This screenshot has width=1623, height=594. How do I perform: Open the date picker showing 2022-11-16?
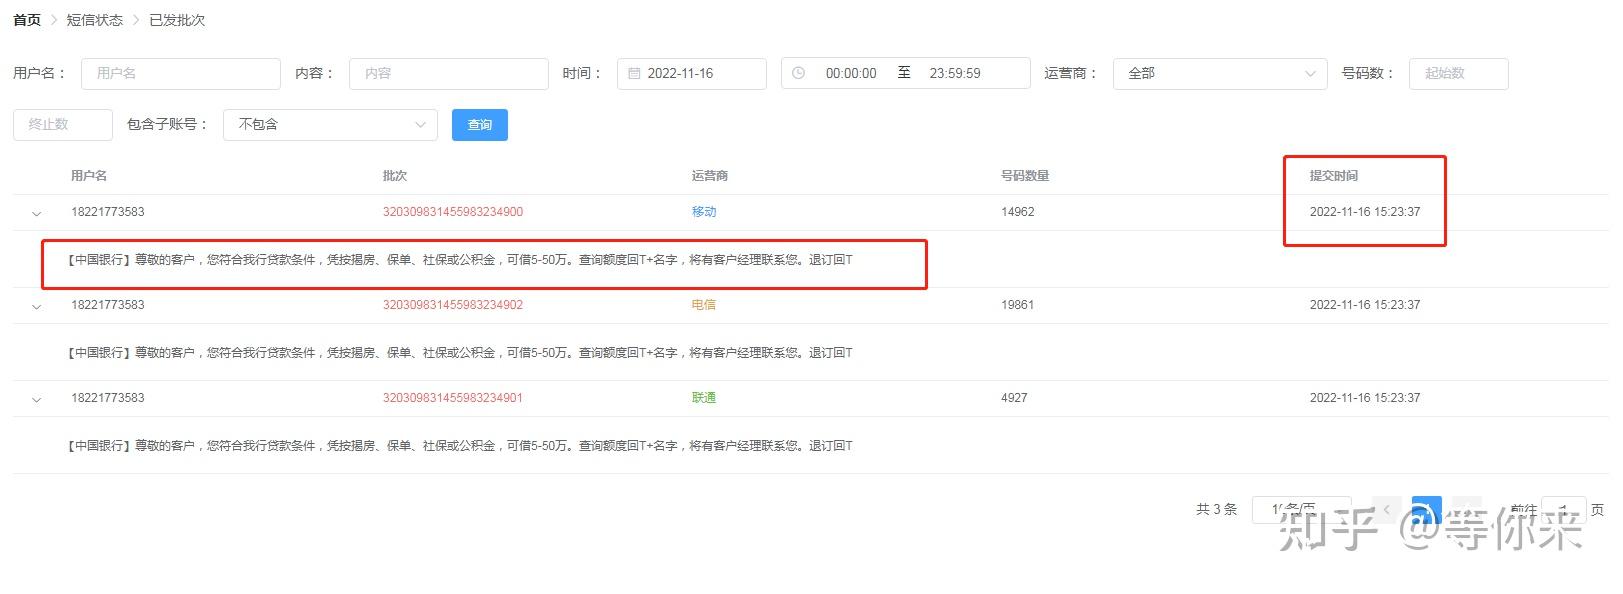click(x=691, y=73)
